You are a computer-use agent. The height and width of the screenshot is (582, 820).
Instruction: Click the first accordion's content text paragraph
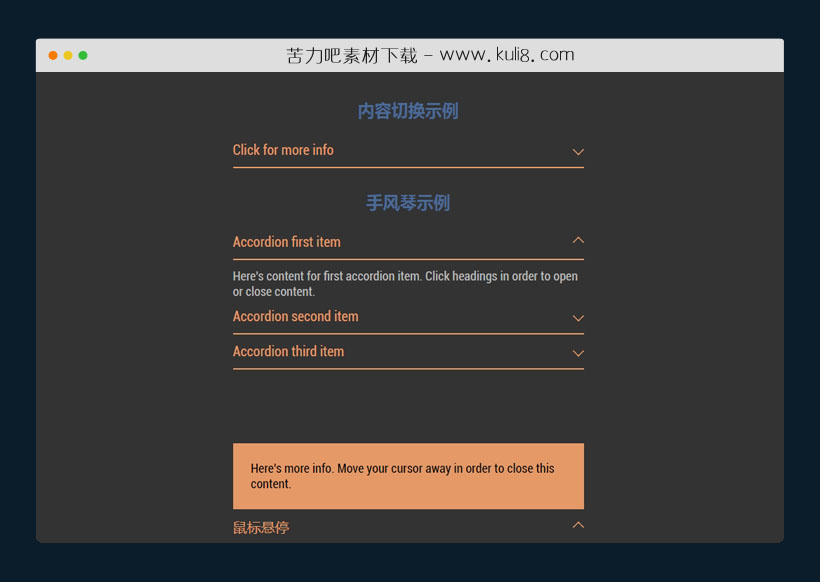pyautogui.click(x=405, y=284)
